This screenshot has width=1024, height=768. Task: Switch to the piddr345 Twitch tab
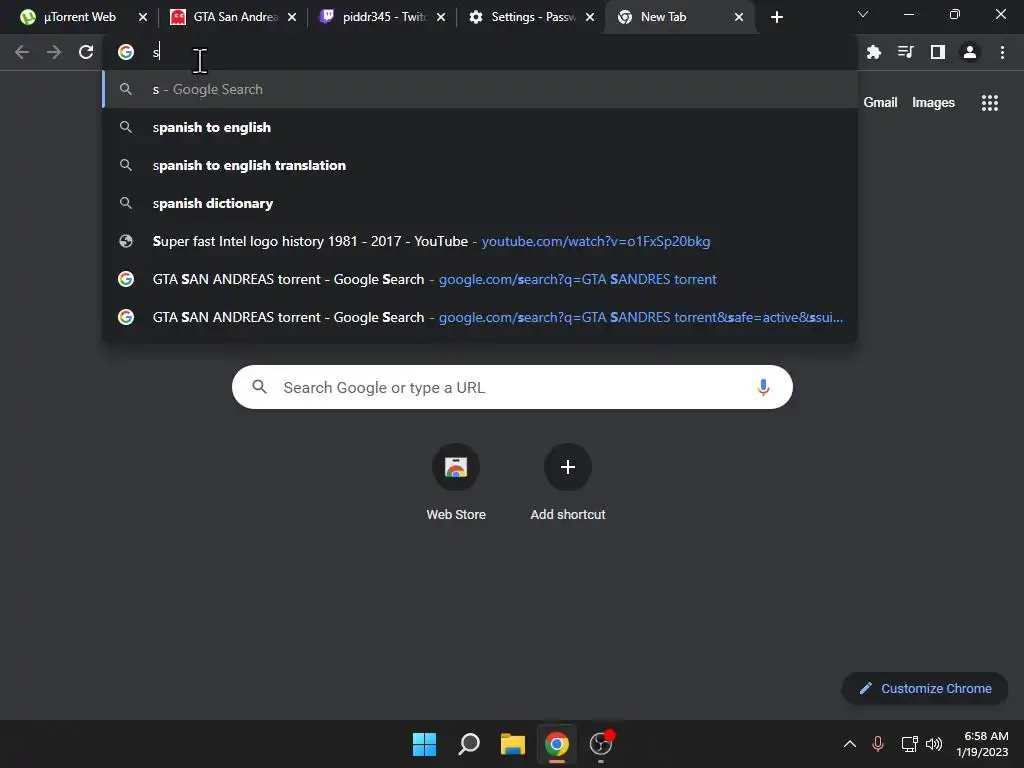(x=374, y=17)
